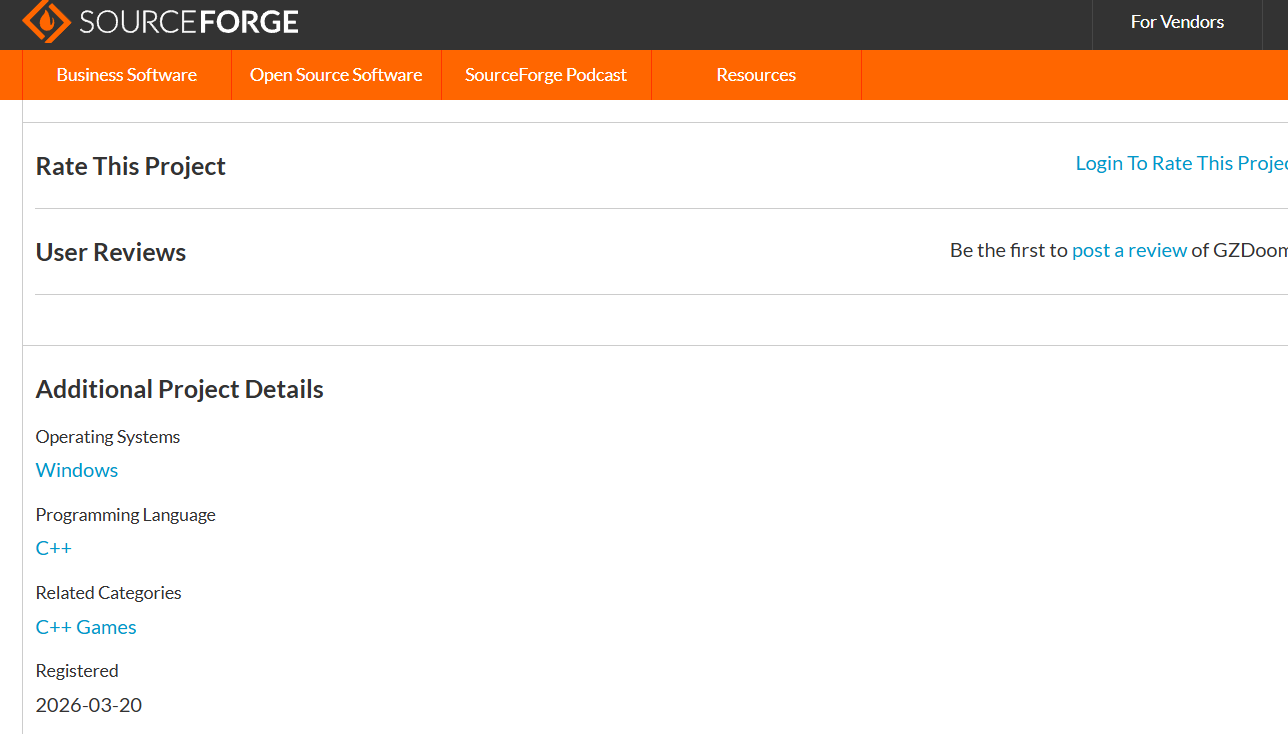Click the Programming Language label
1288x734 pixels.
pos(126,515)
